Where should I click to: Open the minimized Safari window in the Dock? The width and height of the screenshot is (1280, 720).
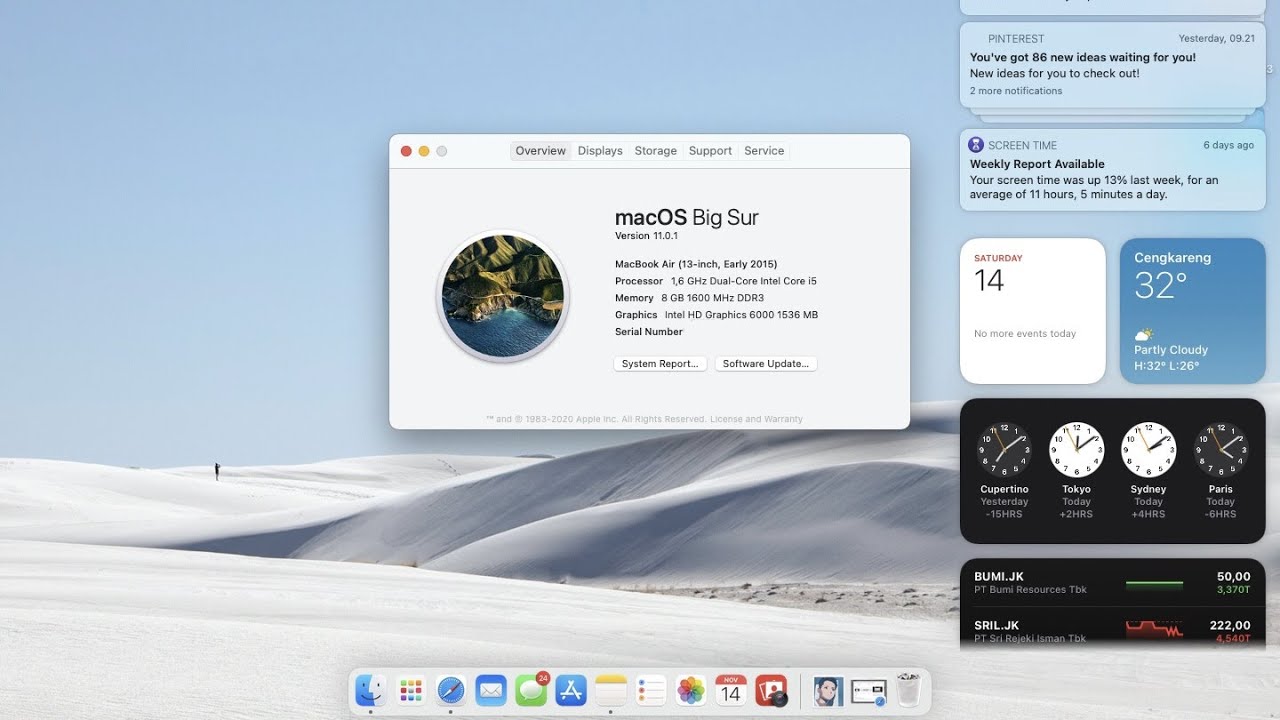(868, 691)
